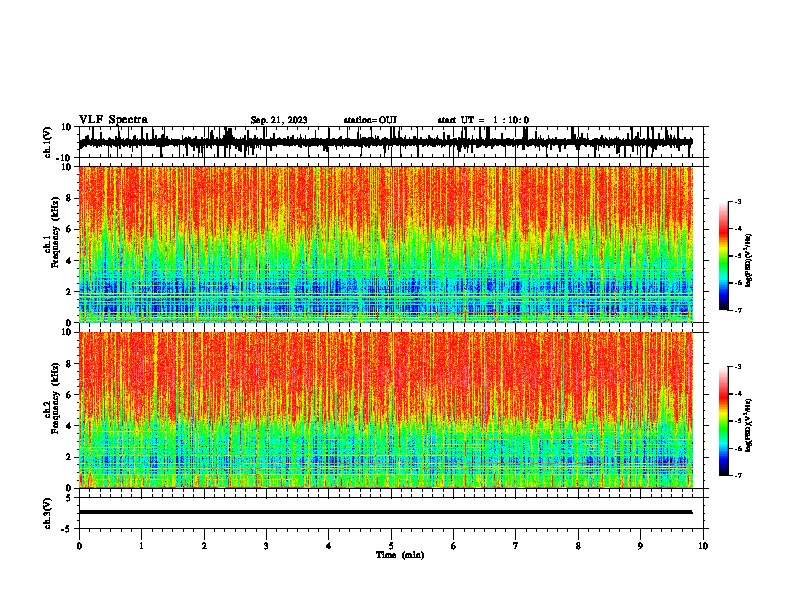Click the "8" kHz tick on ch.1 frequency axis

tap(70, 198)
